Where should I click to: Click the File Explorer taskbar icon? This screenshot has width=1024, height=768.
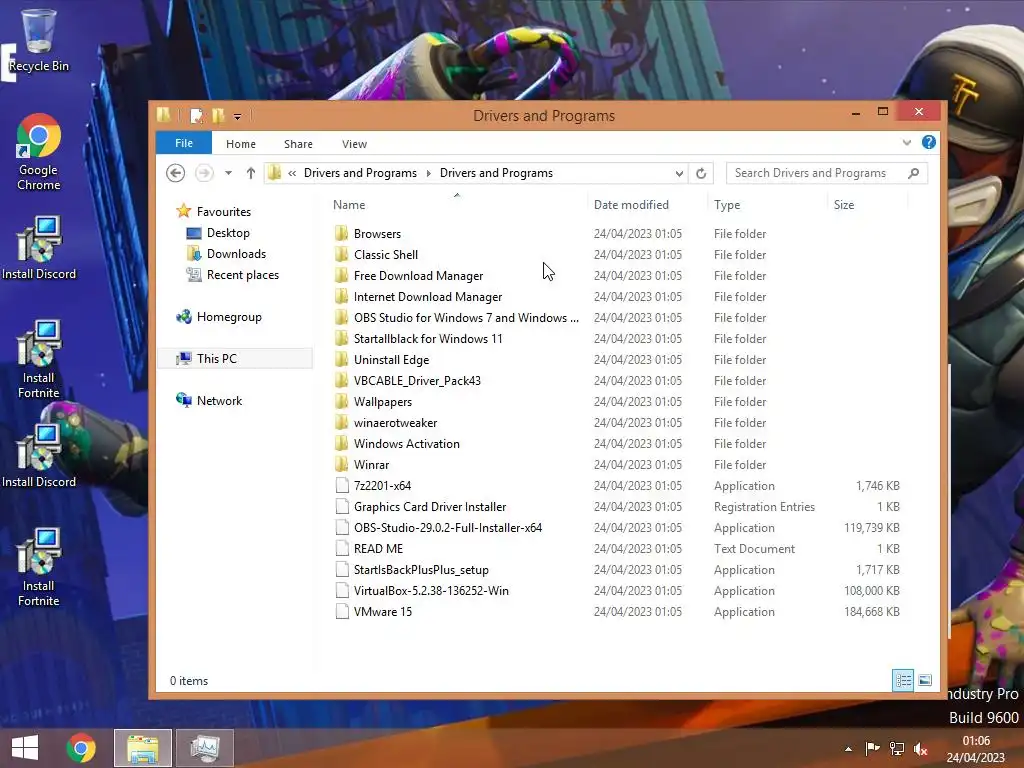[x=143, y=748]
